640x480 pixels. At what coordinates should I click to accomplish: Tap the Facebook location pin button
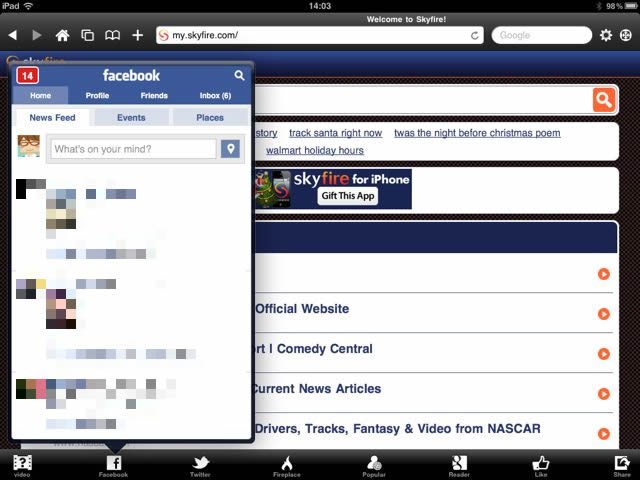coord(230,149)
